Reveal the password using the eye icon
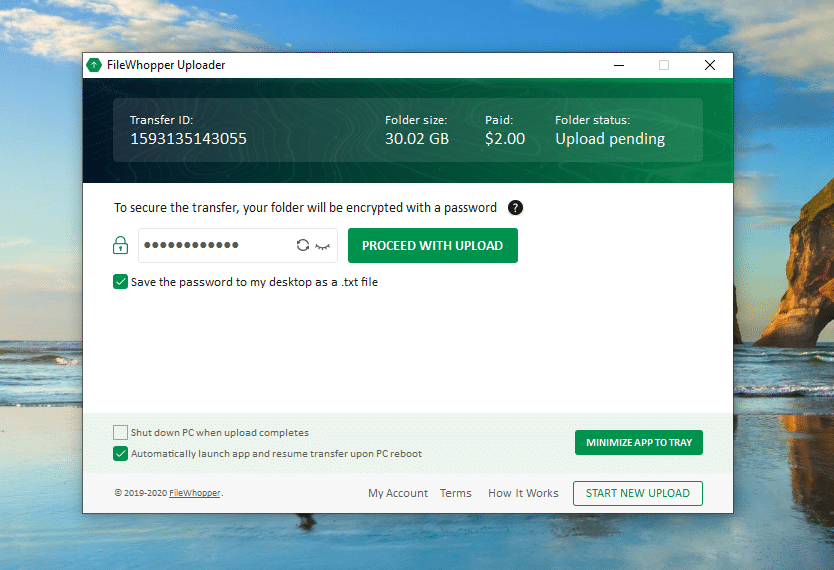Screen dimensions: 834x570 [322, 245]
